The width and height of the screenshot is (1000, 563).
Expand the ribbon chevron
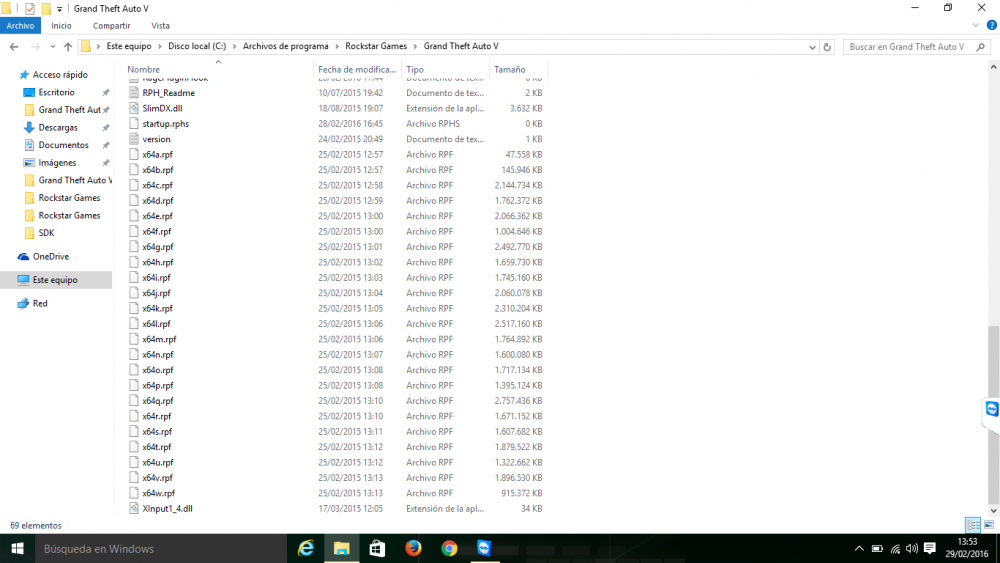click(975, 26)
